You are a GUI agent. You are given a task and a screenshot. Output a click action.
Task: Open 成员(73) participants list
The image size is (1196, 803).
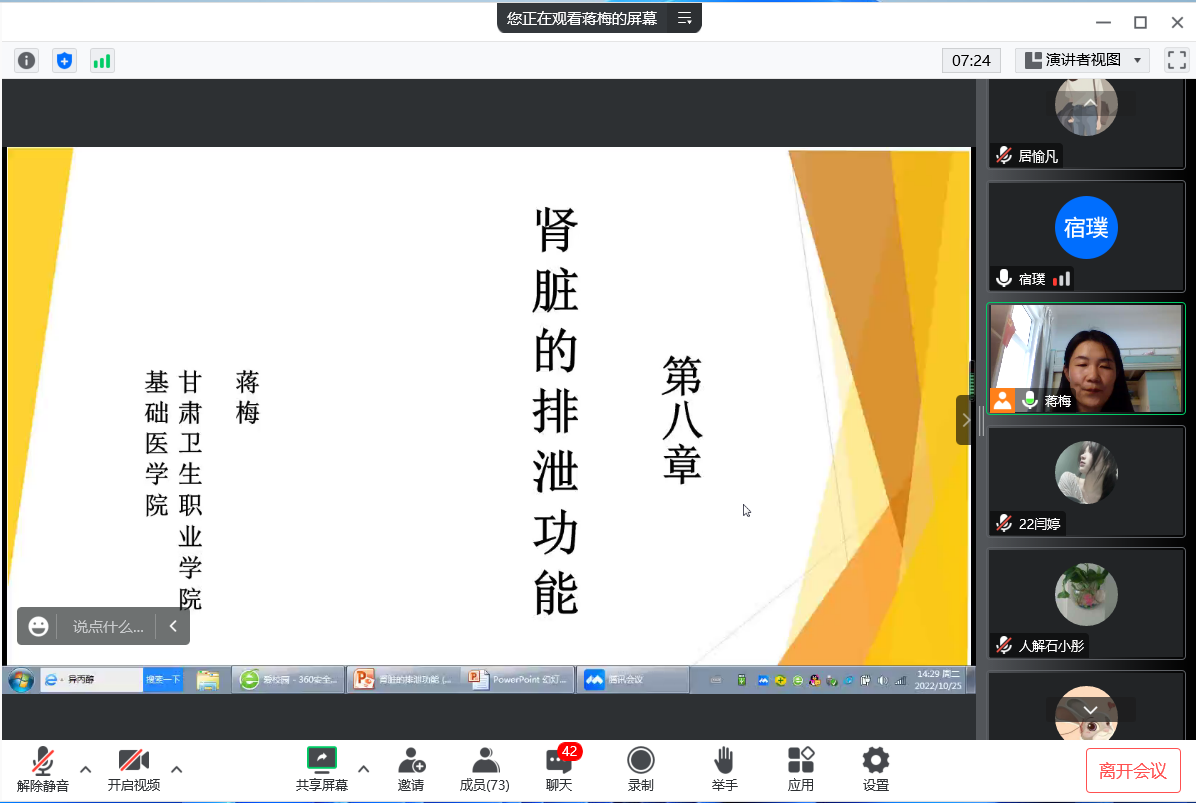click(x=485, y=769)
